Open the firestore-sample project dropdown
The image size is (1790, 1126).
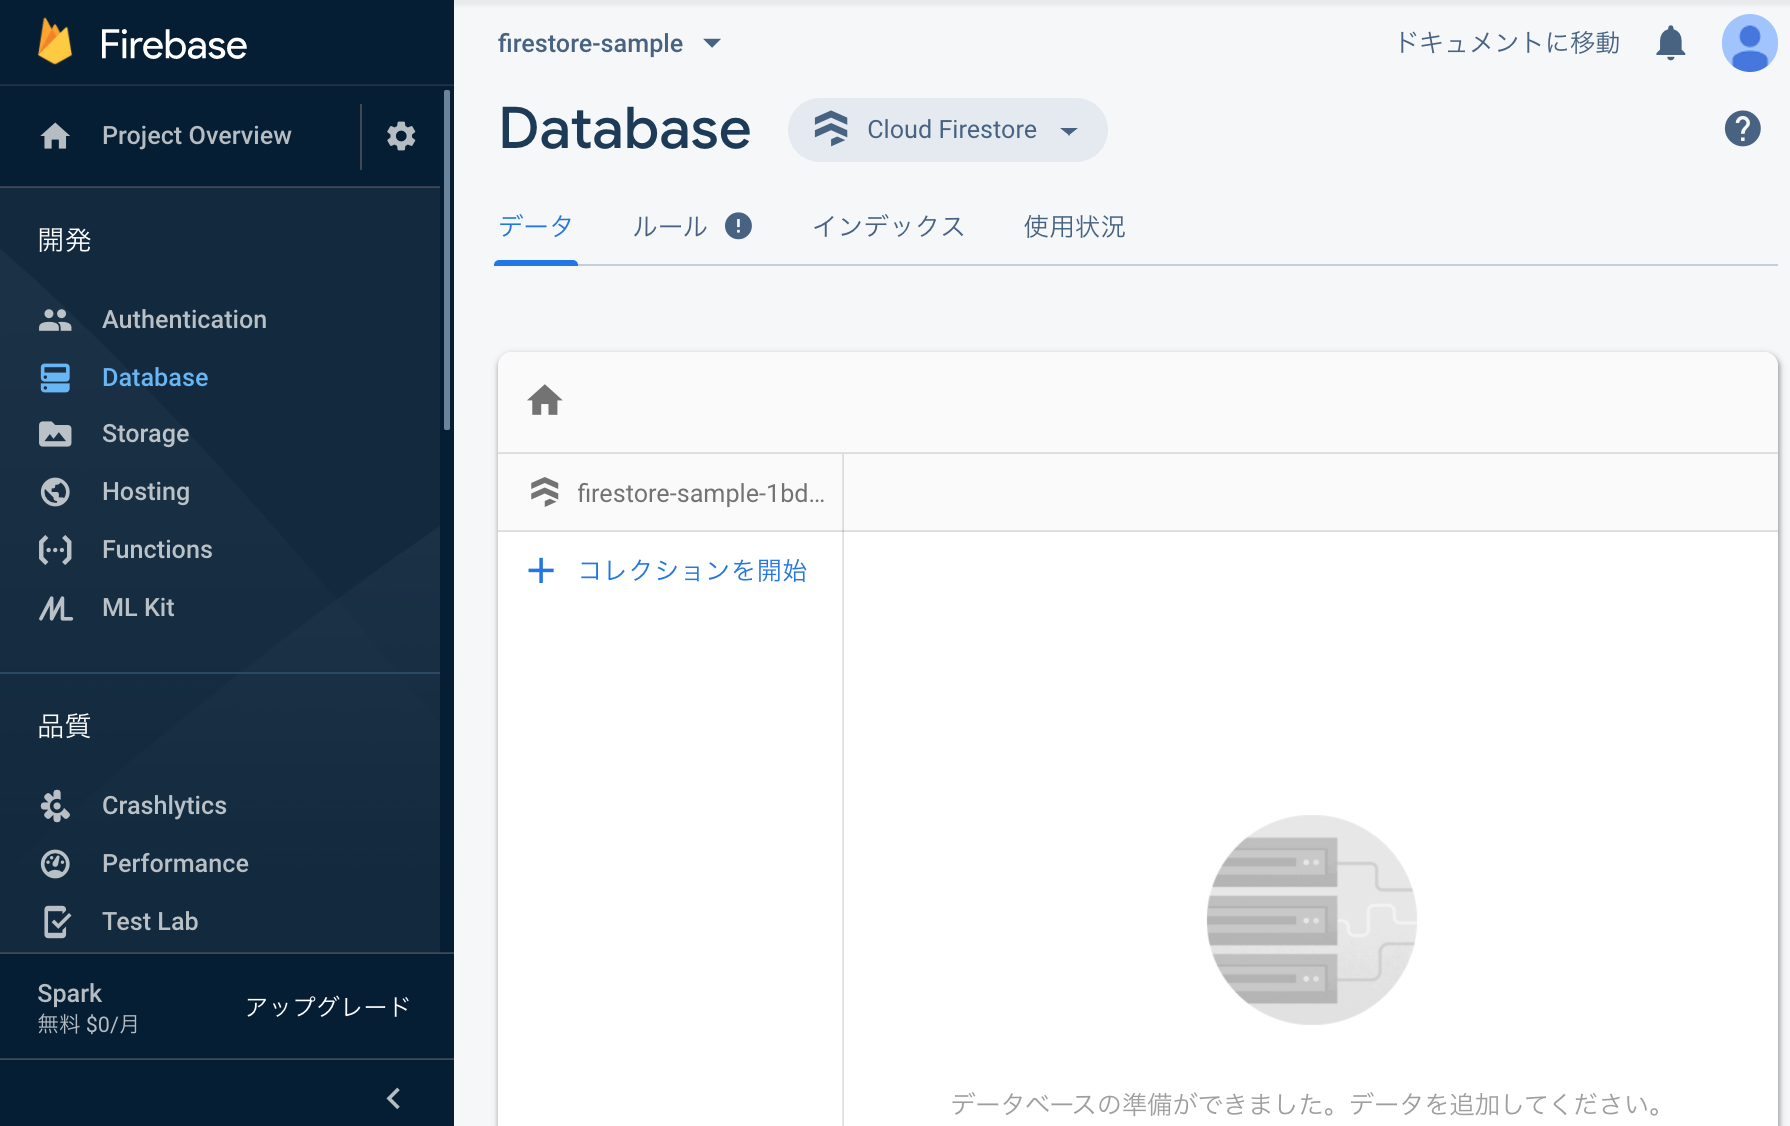[x=609, y=43]
